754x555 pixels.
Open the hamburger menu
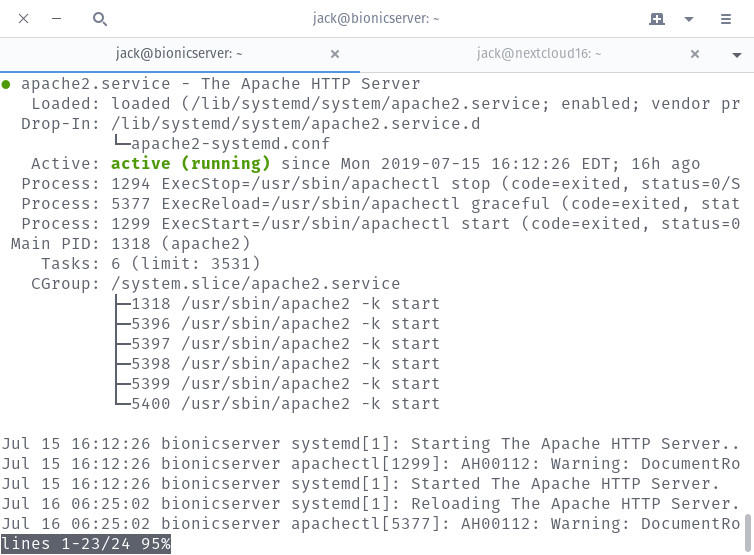pyautogui.click(x=726, y=19)
